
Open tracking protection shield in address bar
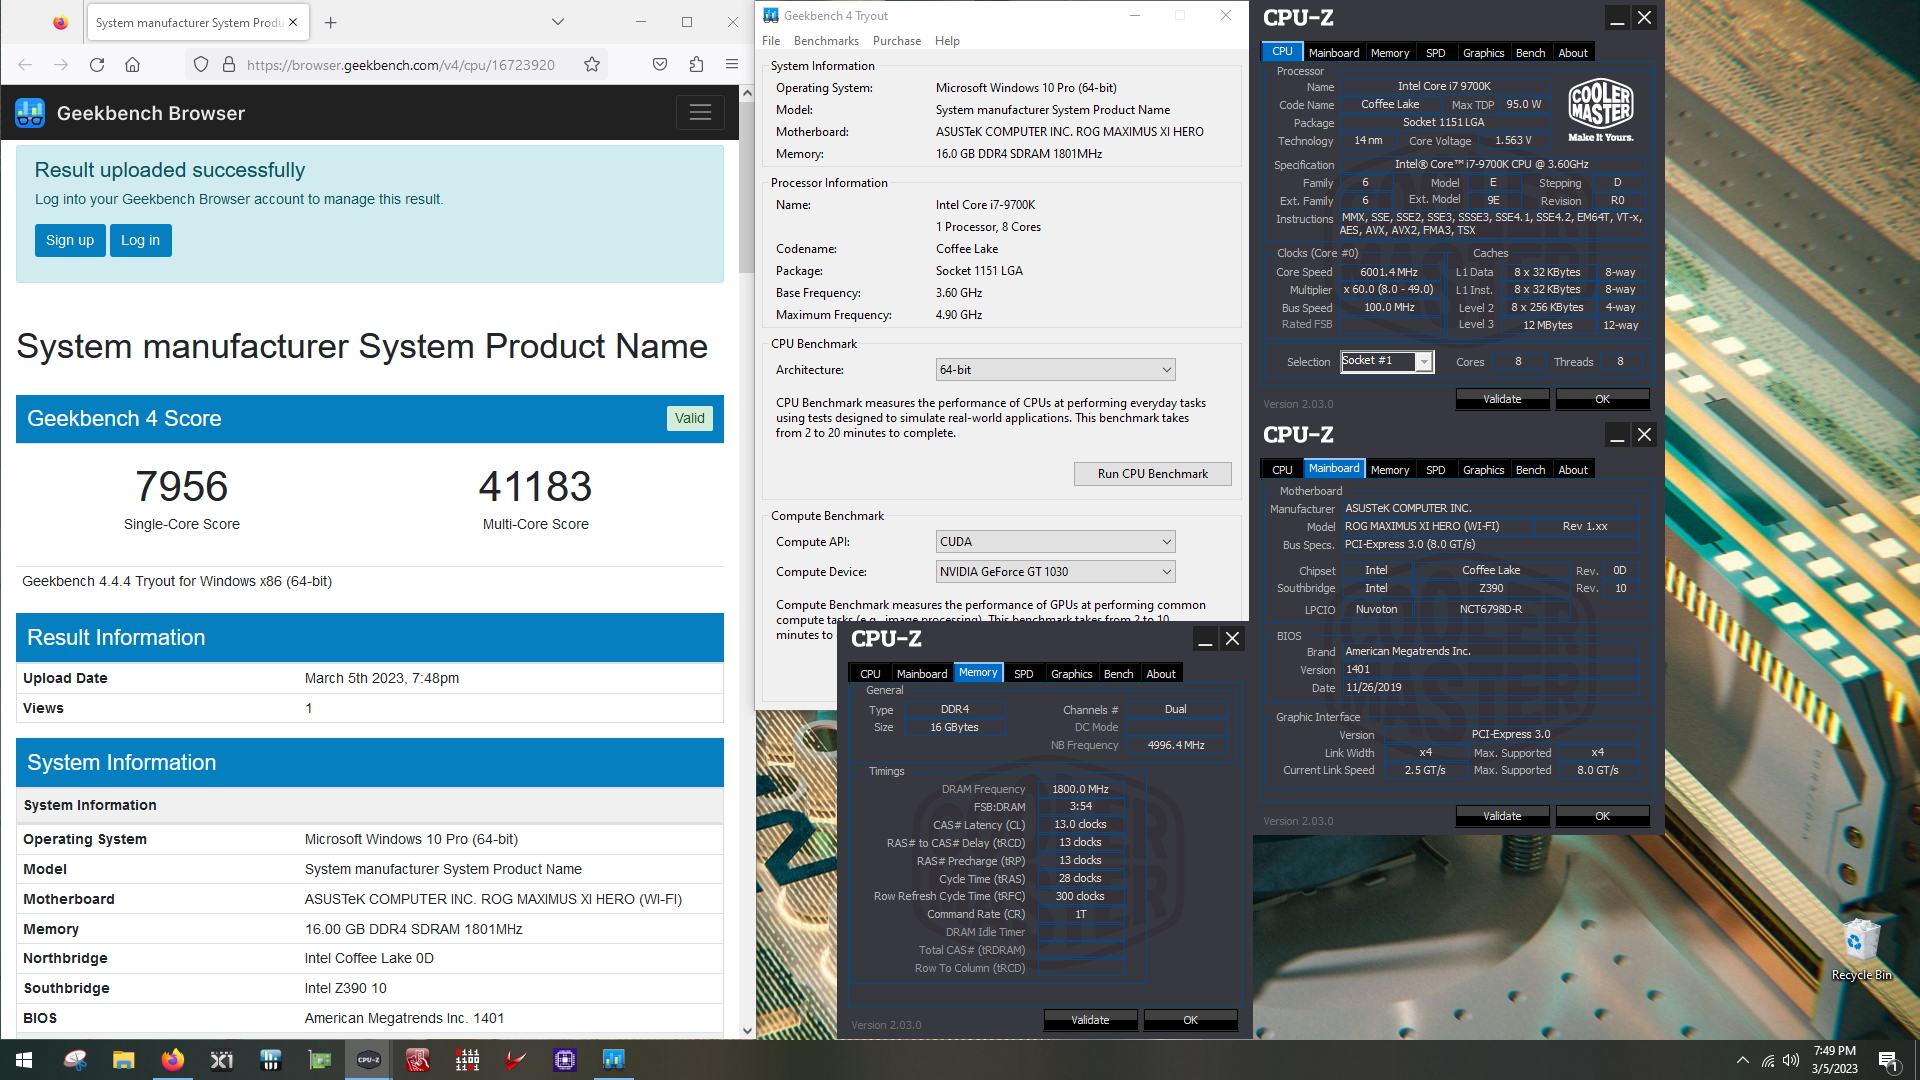click(201, 65)
